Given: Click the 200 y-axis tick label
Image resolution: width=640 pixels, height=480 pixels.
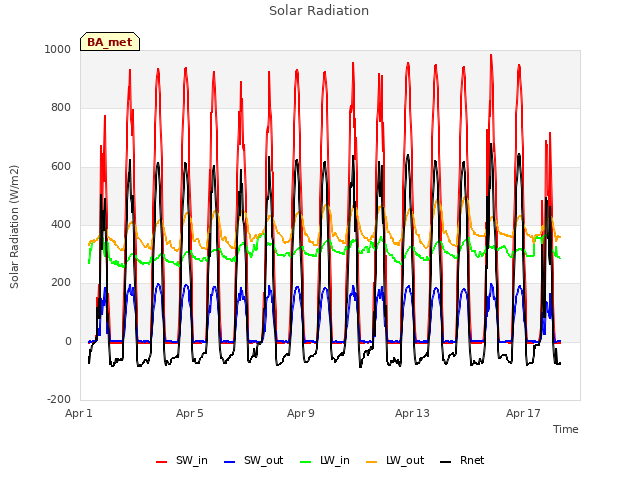Looking at the screenshot, I should (x=61, y=282).
